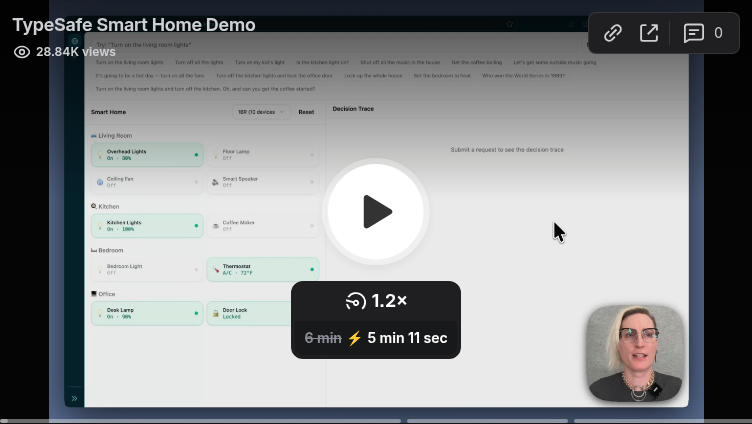Toggle the Thermostat device card
Screen dimensions: 752x424
point(263,269)
